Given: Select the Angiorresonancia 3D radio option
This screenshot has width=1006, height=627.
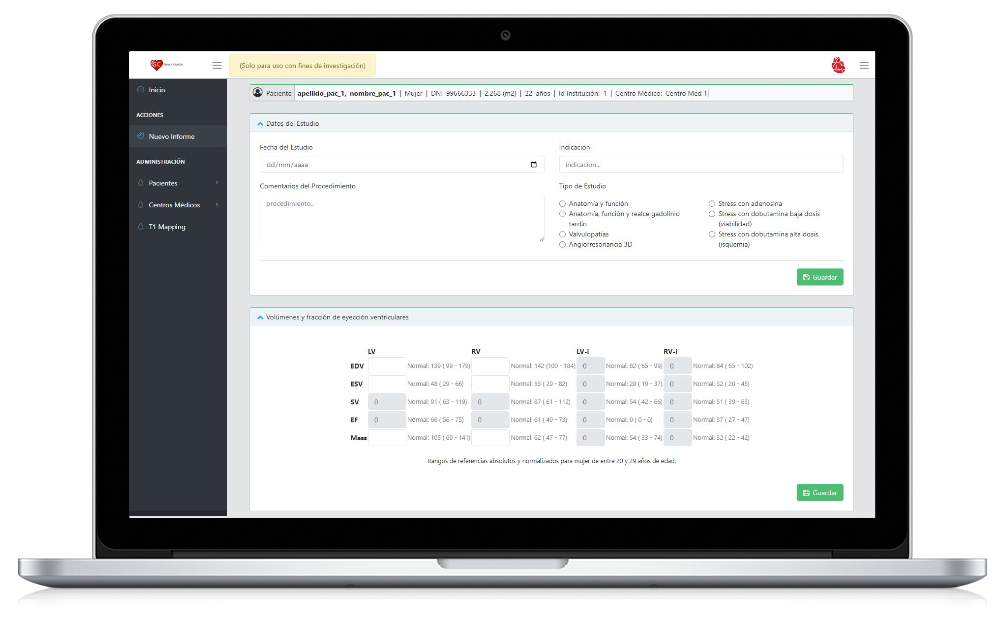Looking at the screenshot, I should (562, 244).
